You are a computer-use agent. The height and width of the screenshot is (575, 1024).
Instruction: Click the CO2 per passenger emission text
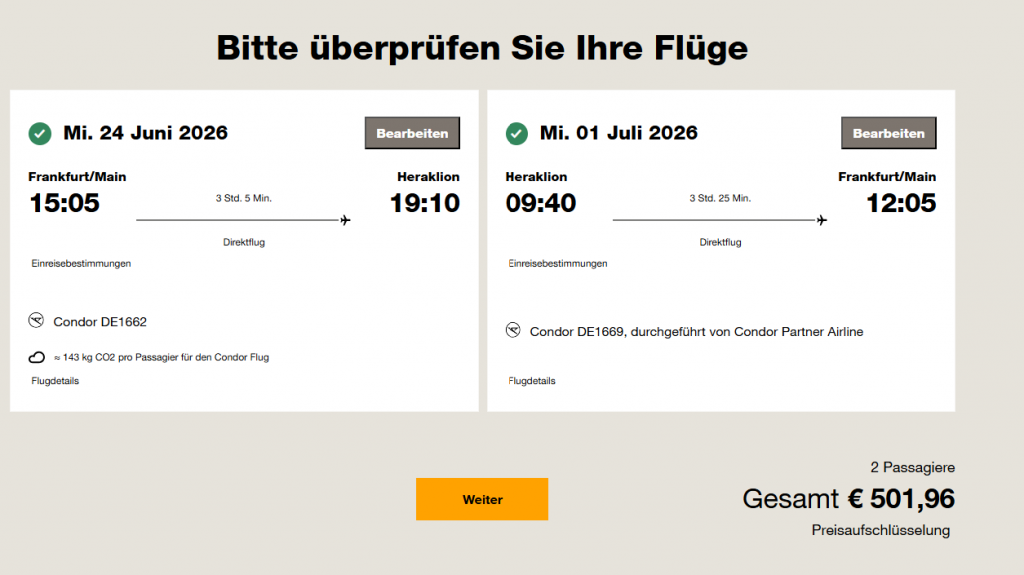pyautogui.click(x=161, y=357)
